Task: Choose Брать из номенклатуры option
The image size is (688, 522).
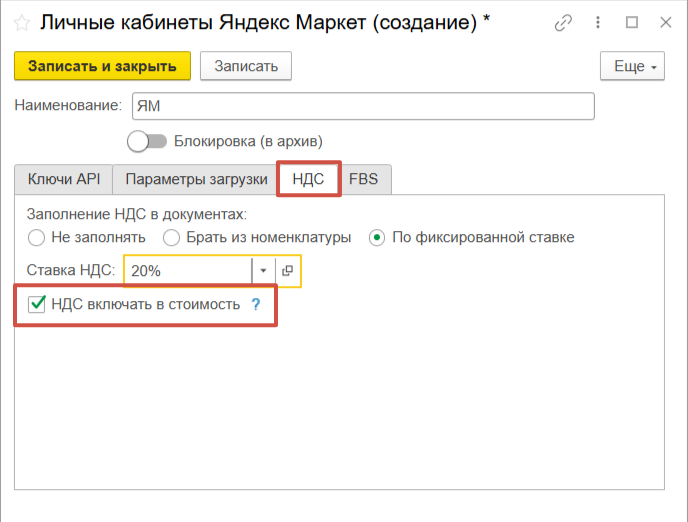Action: [171, 238]
